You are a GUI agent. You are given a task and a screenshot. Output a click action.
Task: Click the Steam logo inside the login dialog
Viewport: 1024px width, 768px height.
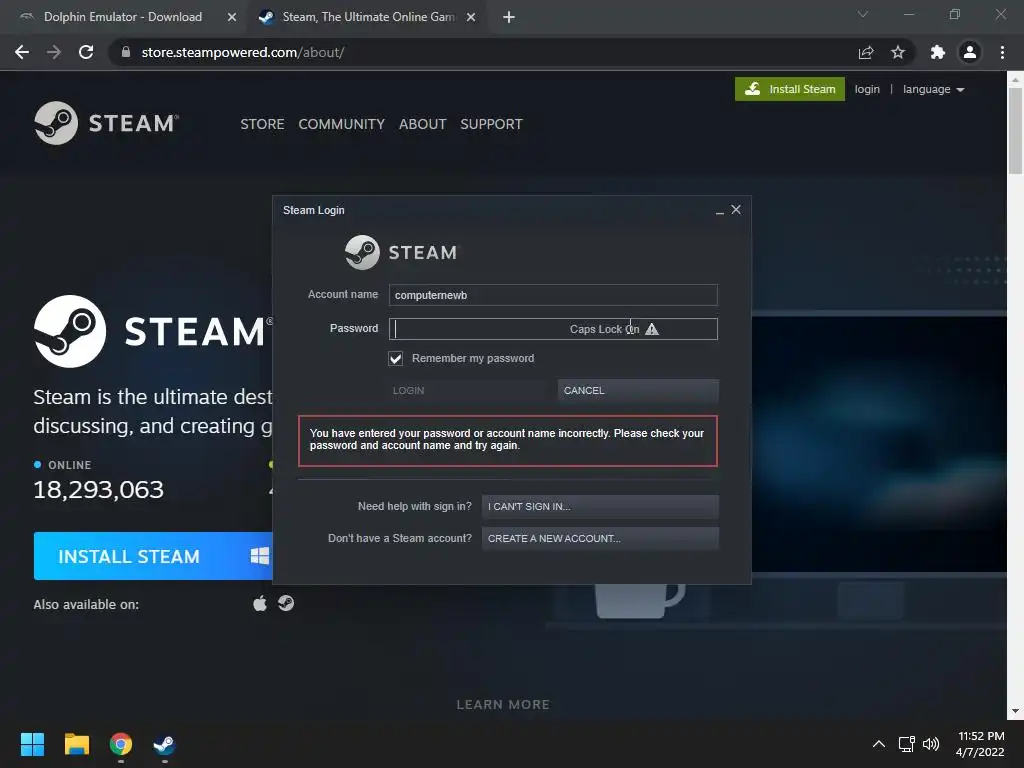pyautogui.click(x=402, y=252)
